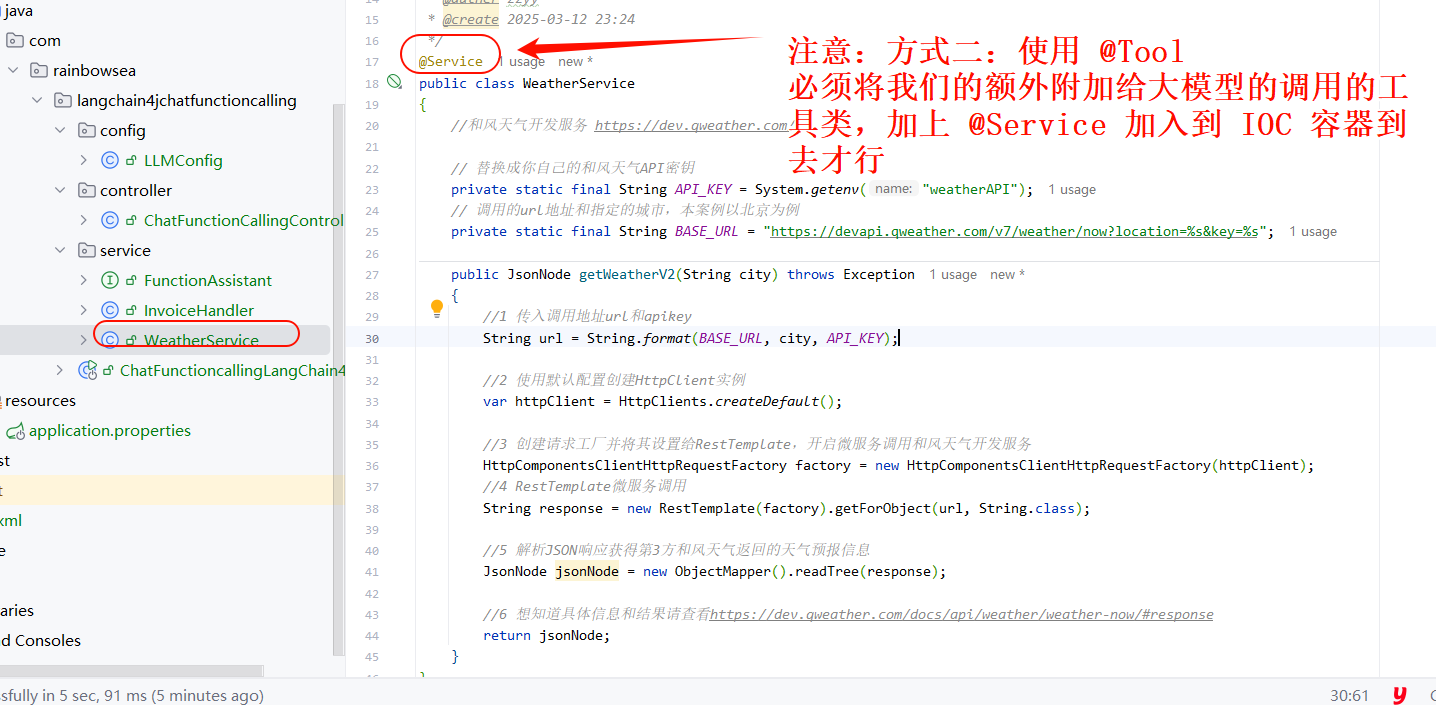Click the InvoiceHandler class icon
This screenshot has height=705, width=1436.
click(x=110, y=310)
